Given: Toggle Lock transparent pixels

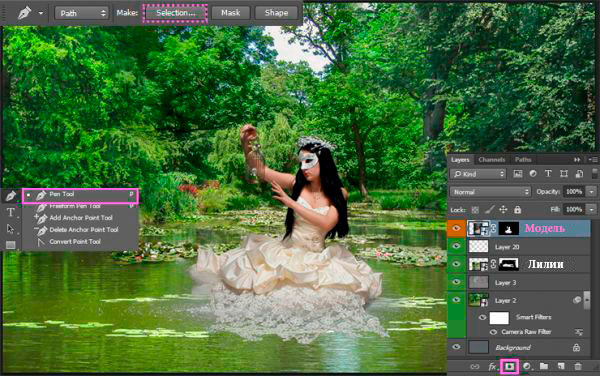Looking at the screenshot, I should pyautogui.click(x=475, y=210).
